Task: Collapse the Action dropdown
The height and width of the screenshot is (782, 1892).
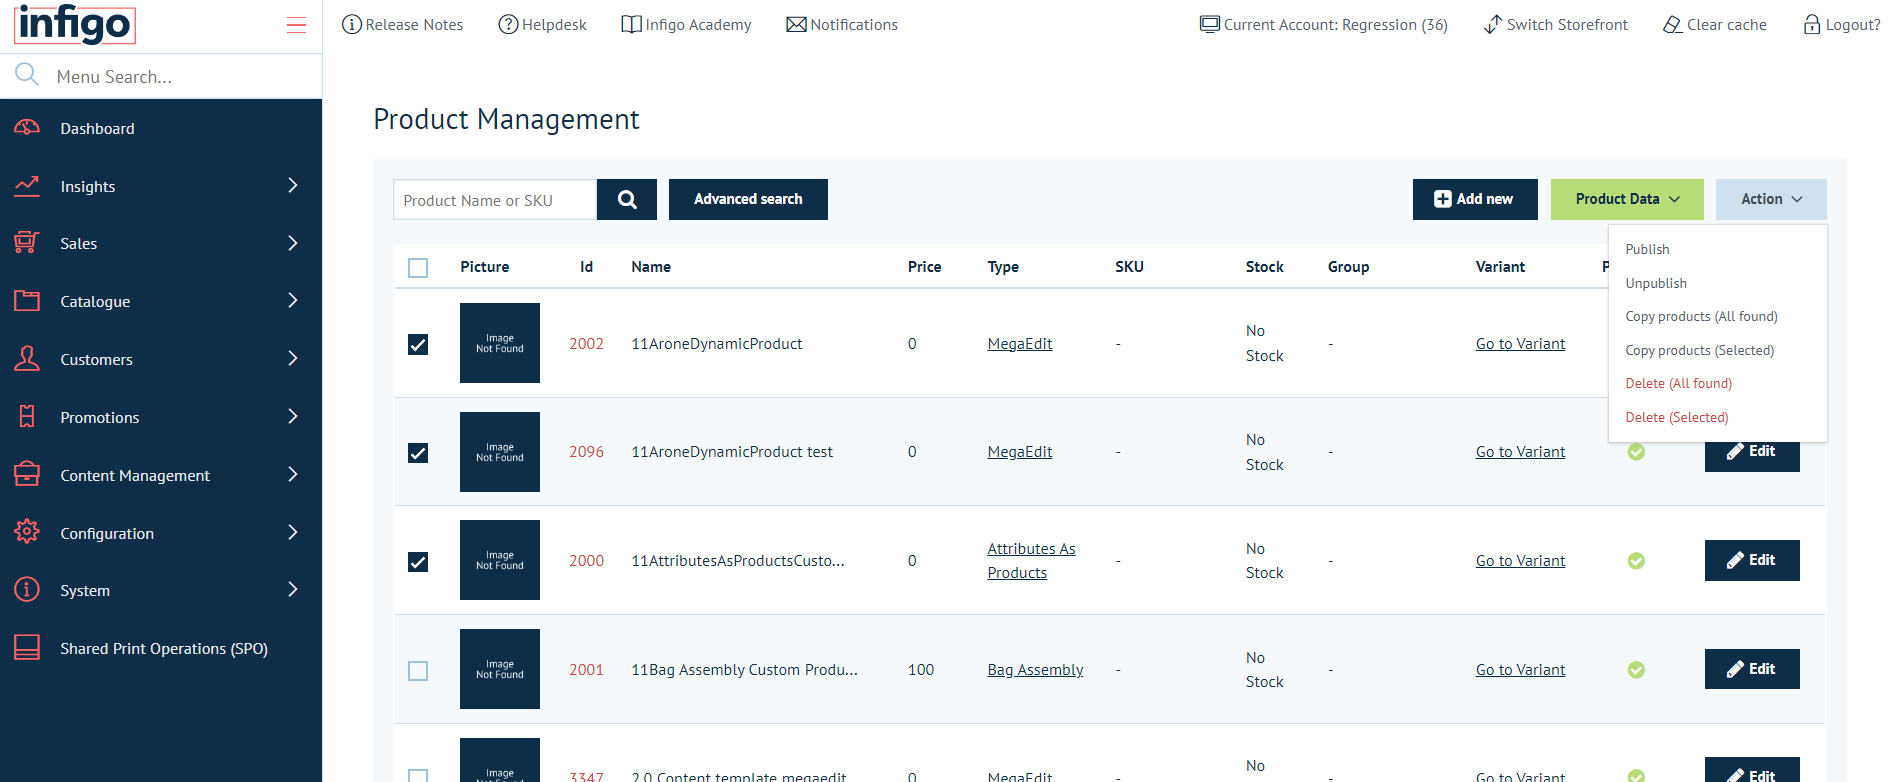Action: tap(1771, 199)
